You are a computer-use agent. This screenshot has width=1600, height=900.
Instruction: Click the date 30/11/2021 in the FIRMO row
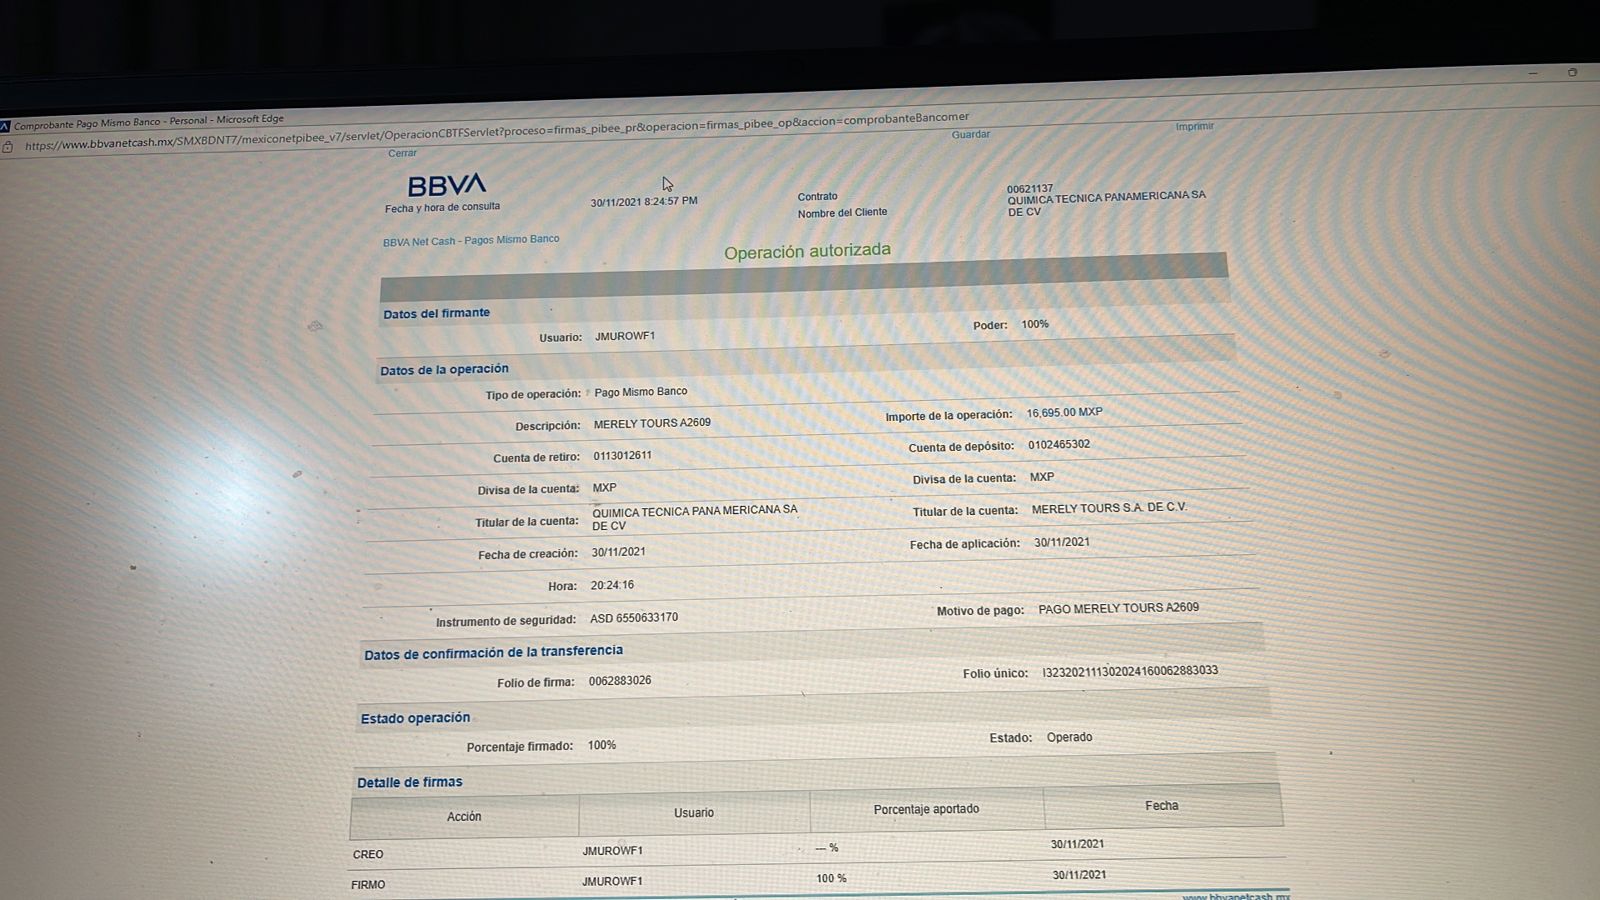tap(1079, 875)
